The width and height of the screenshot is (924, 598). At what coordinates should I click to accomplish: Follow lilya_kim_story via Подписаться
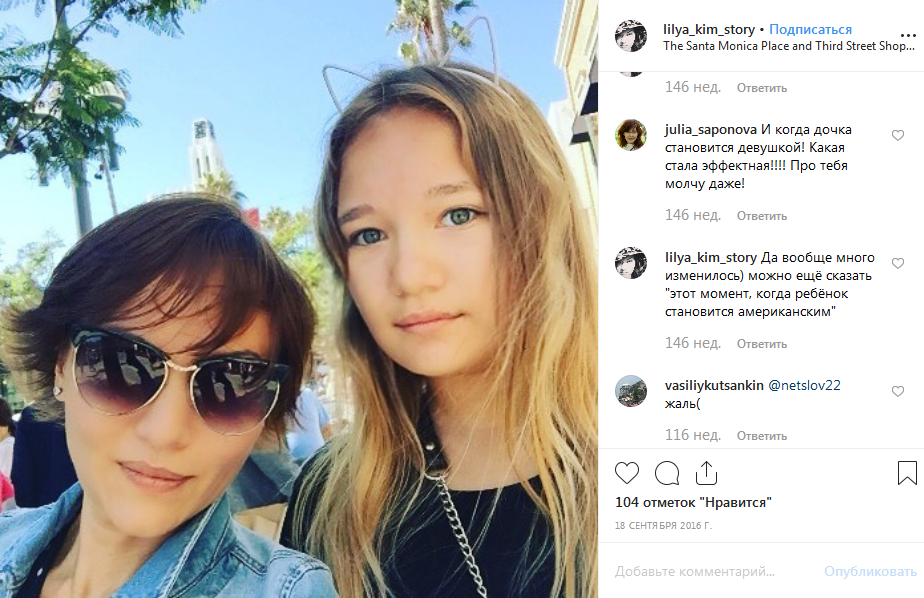point(810,29)
